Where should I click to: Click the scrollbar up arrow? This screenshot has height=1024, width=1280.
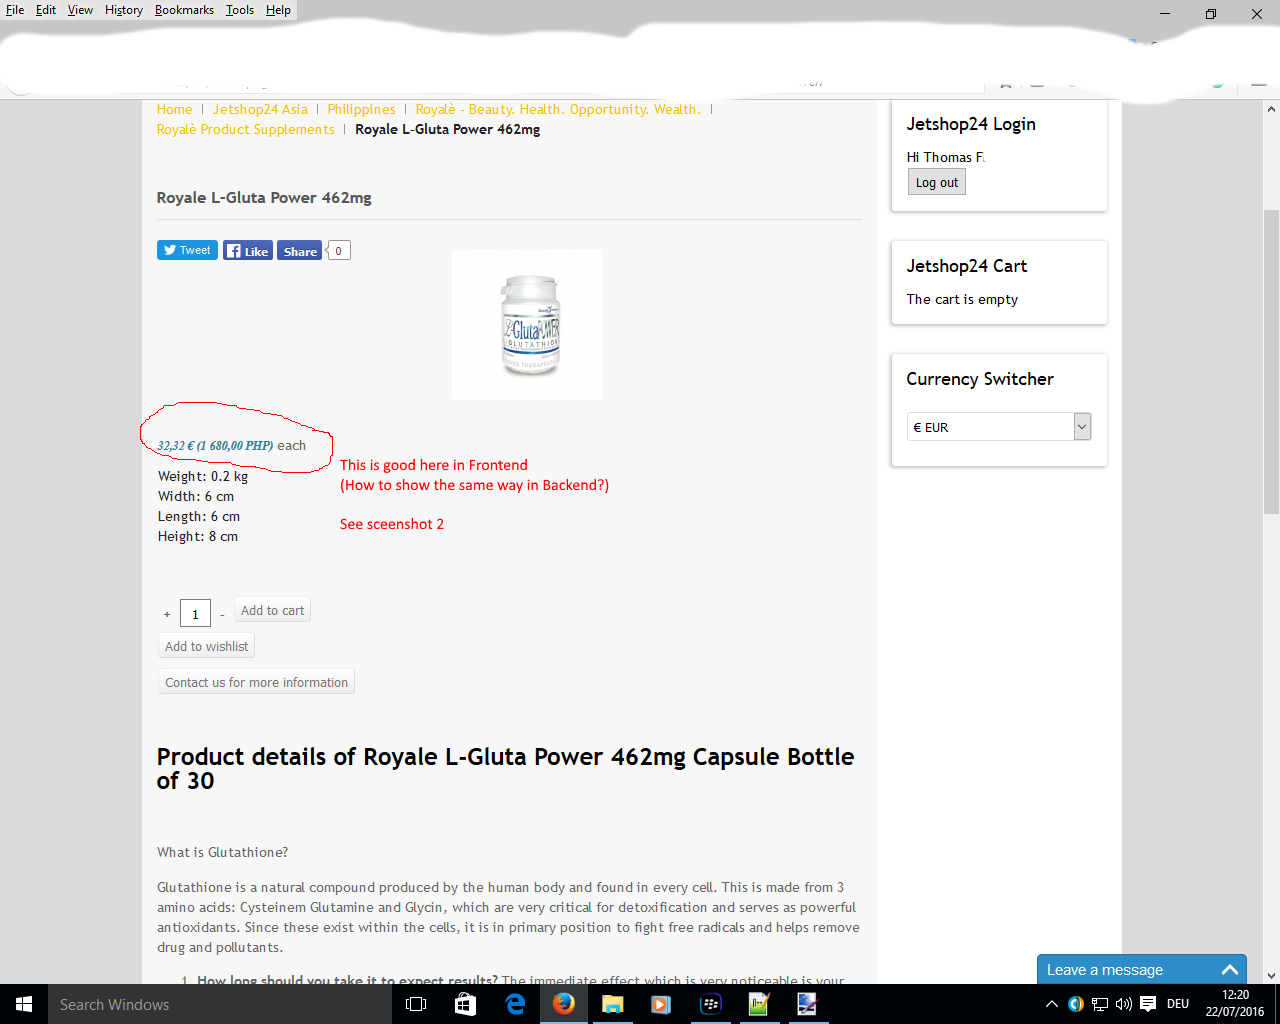(x=1271, y=109)
